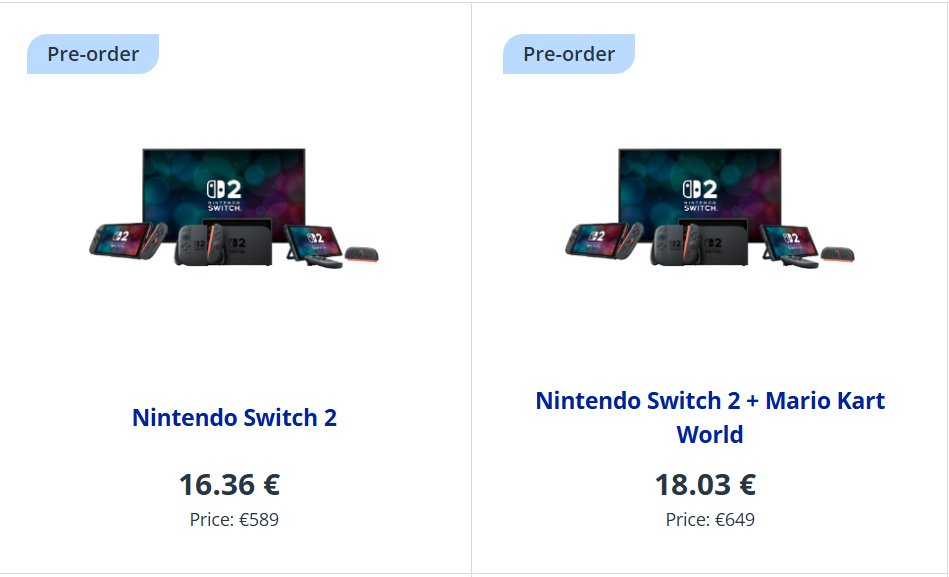The image size is (949, 577).
Task: Click the 16.36 € monthly price
Action: (x=229, y=484)
